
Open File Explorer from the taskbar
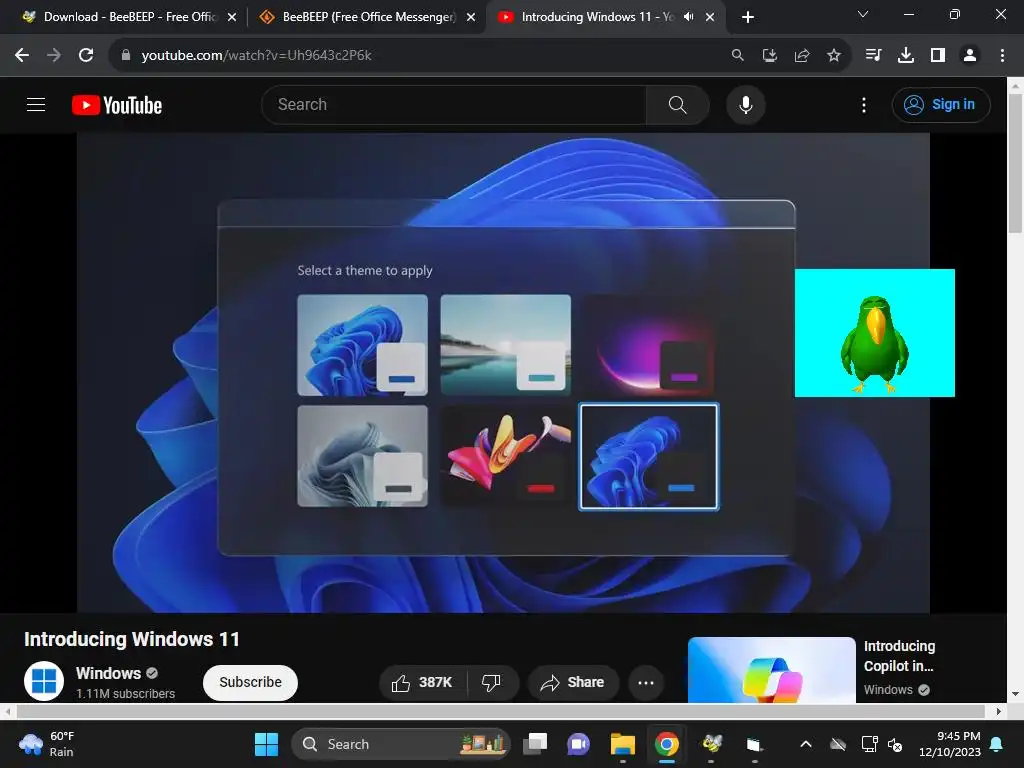622,744
